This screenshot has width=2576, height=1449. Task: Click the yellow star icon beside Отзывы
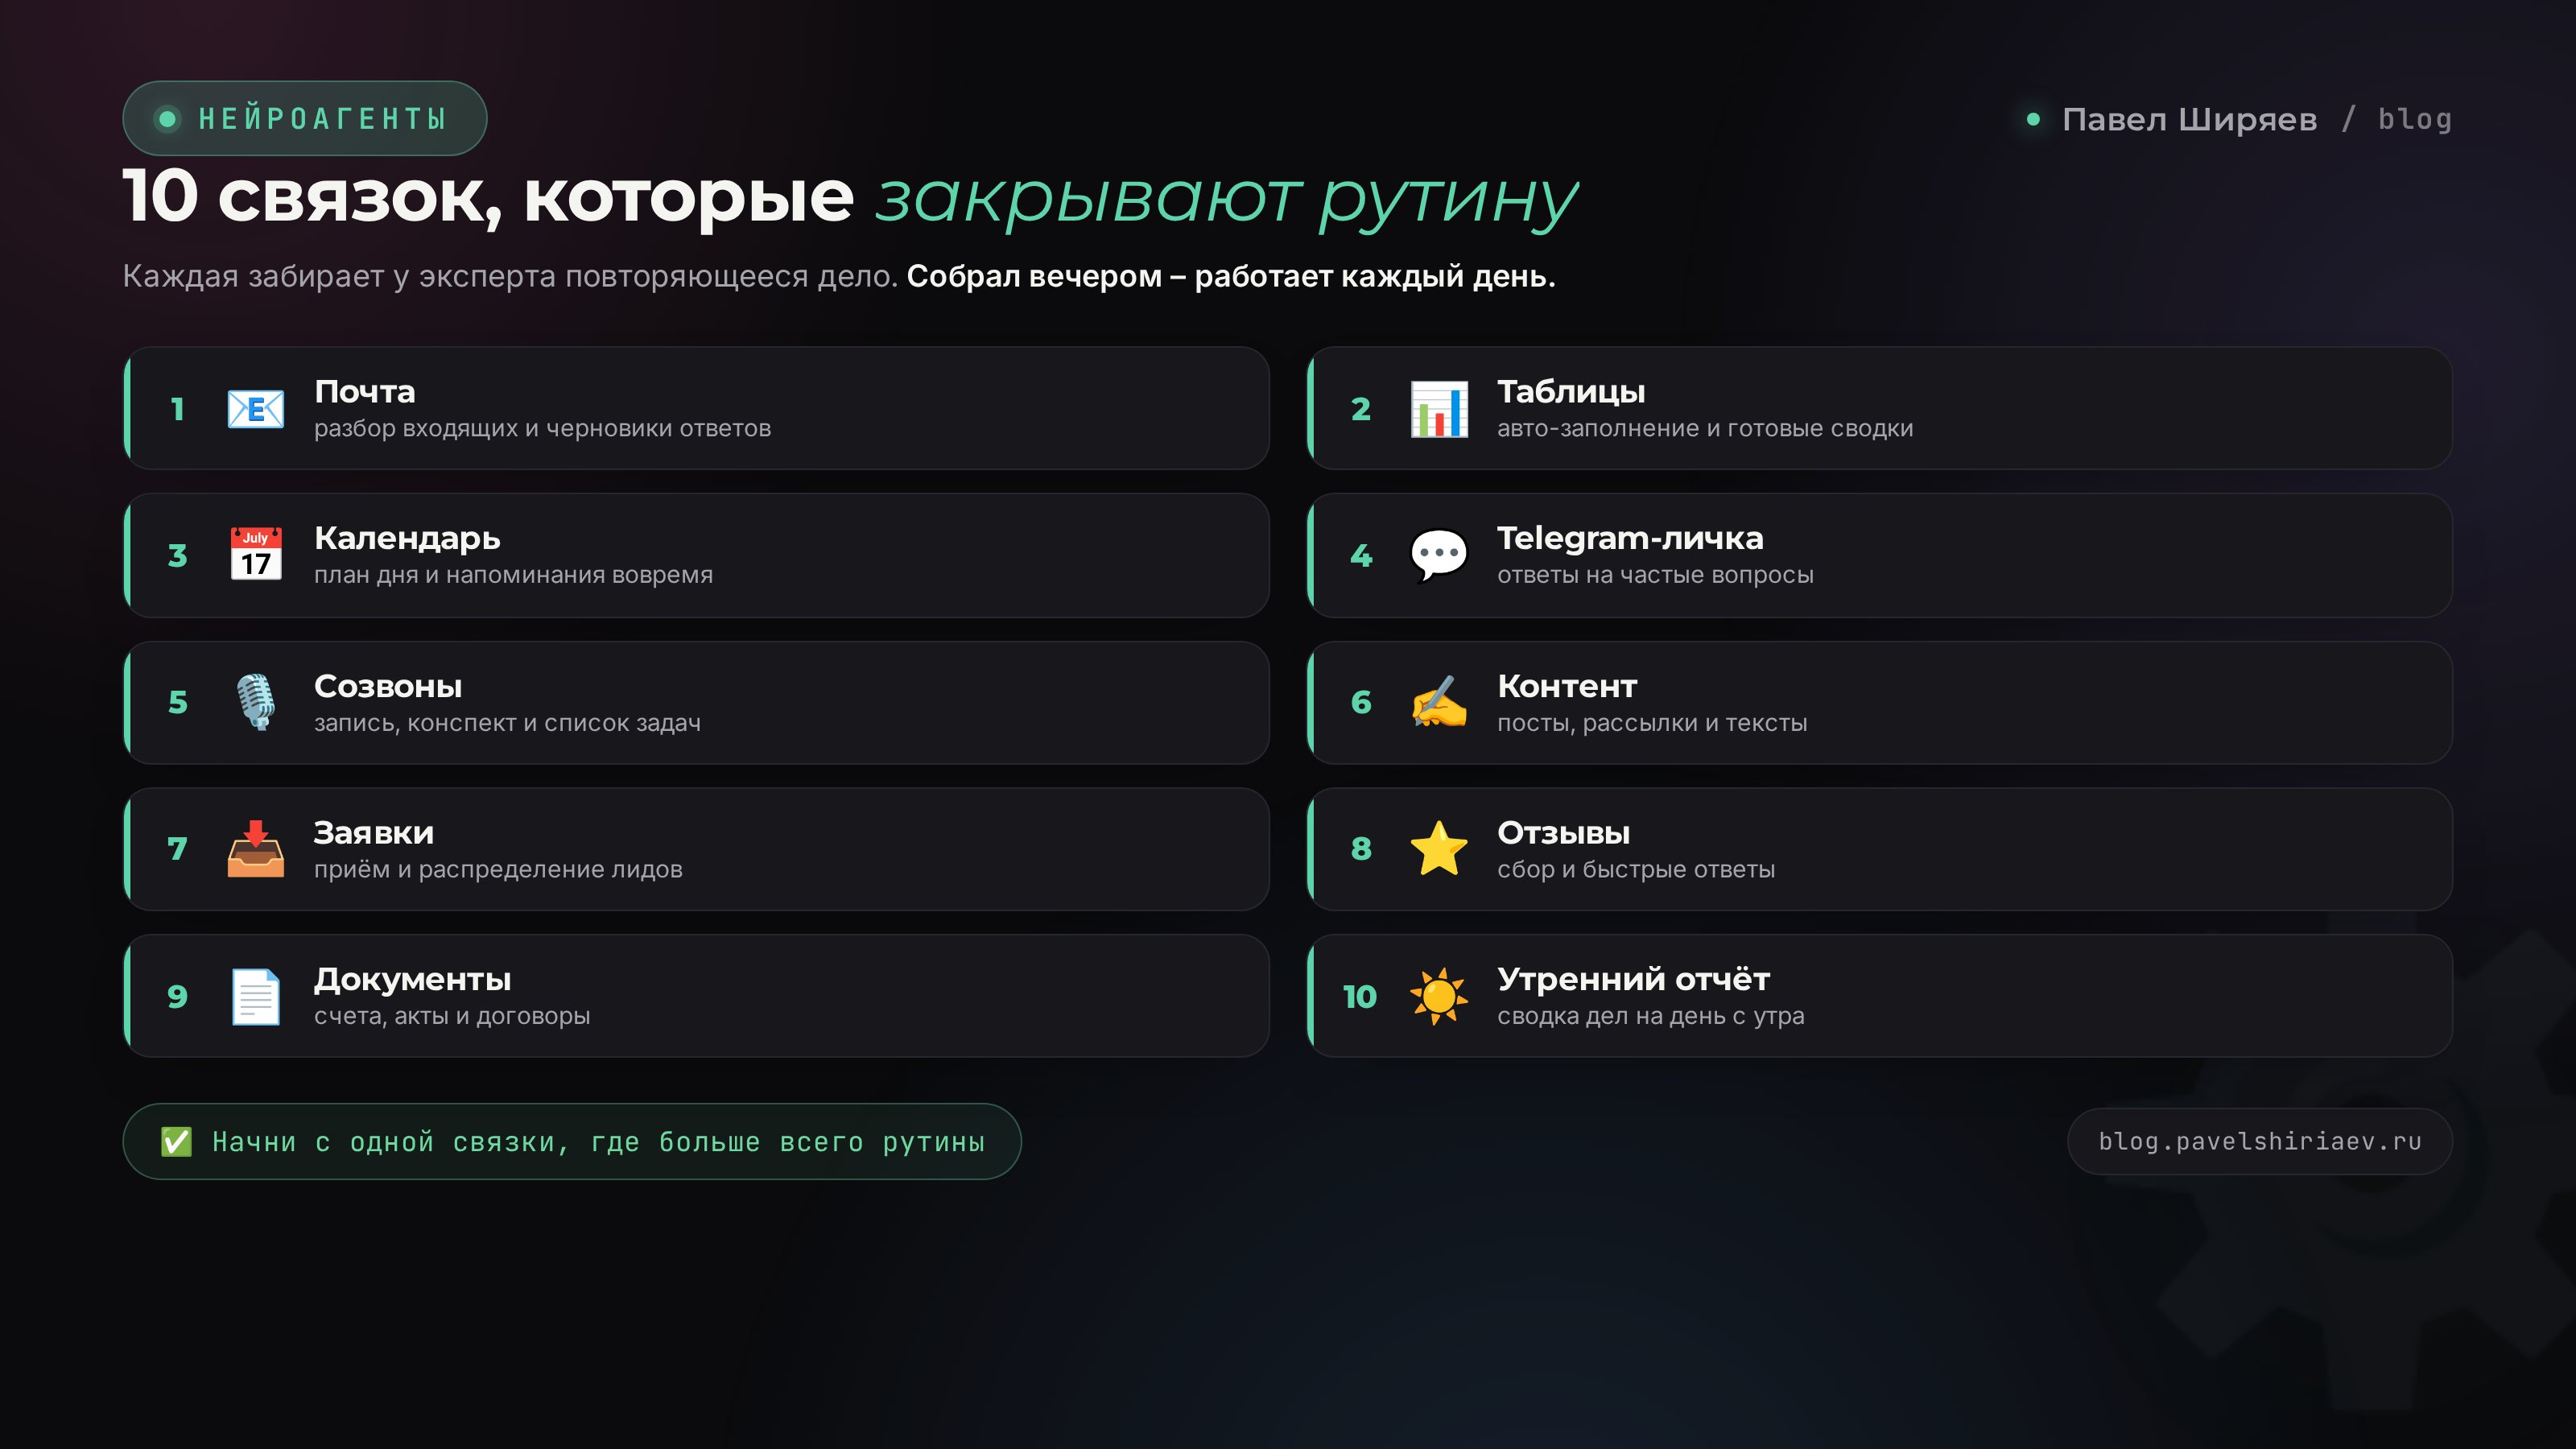1439,849
